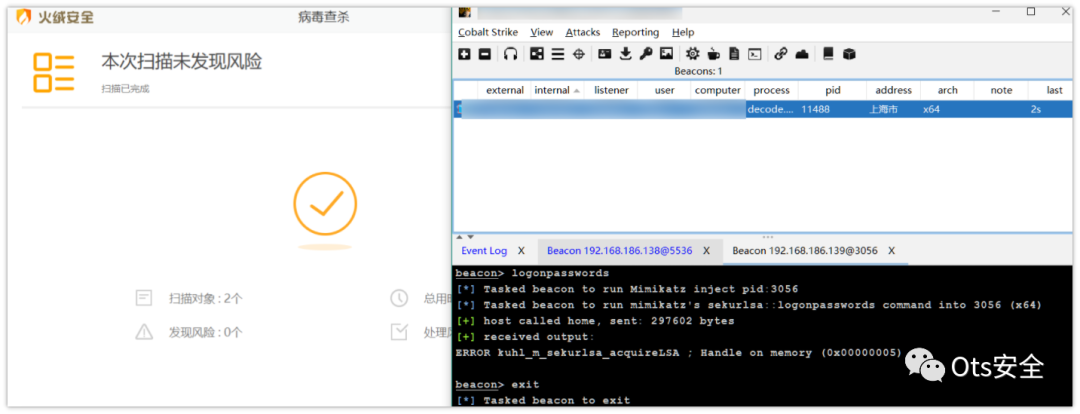Open the Help menu
The height and width of the screenshot is (414, 1080).
[x=683, y=32]
